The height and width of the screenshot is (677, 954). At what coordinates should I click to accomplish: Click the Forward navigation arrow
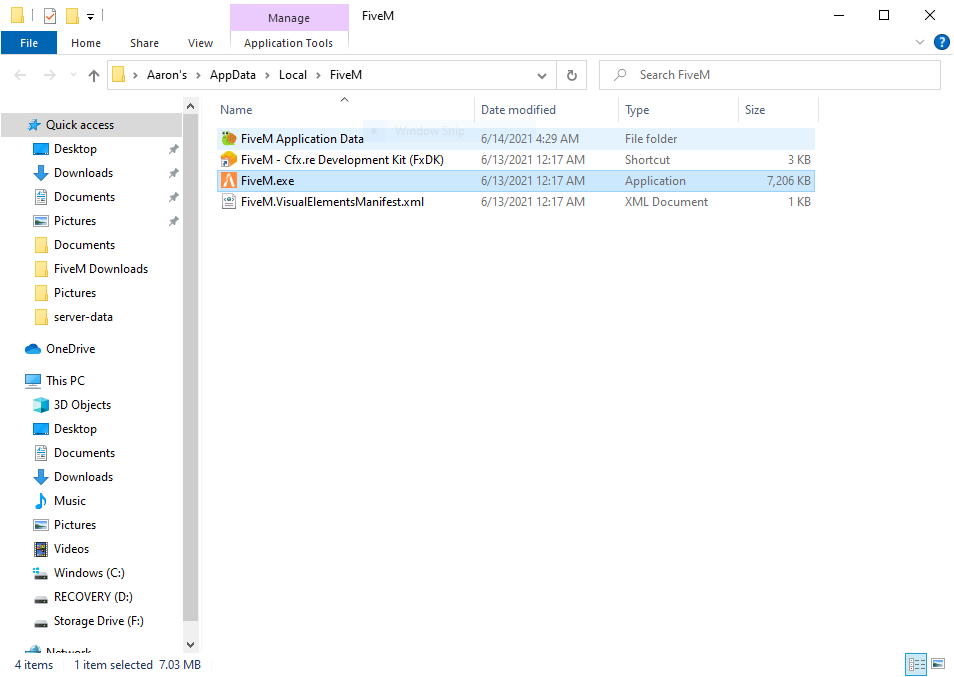click(49, 75)
